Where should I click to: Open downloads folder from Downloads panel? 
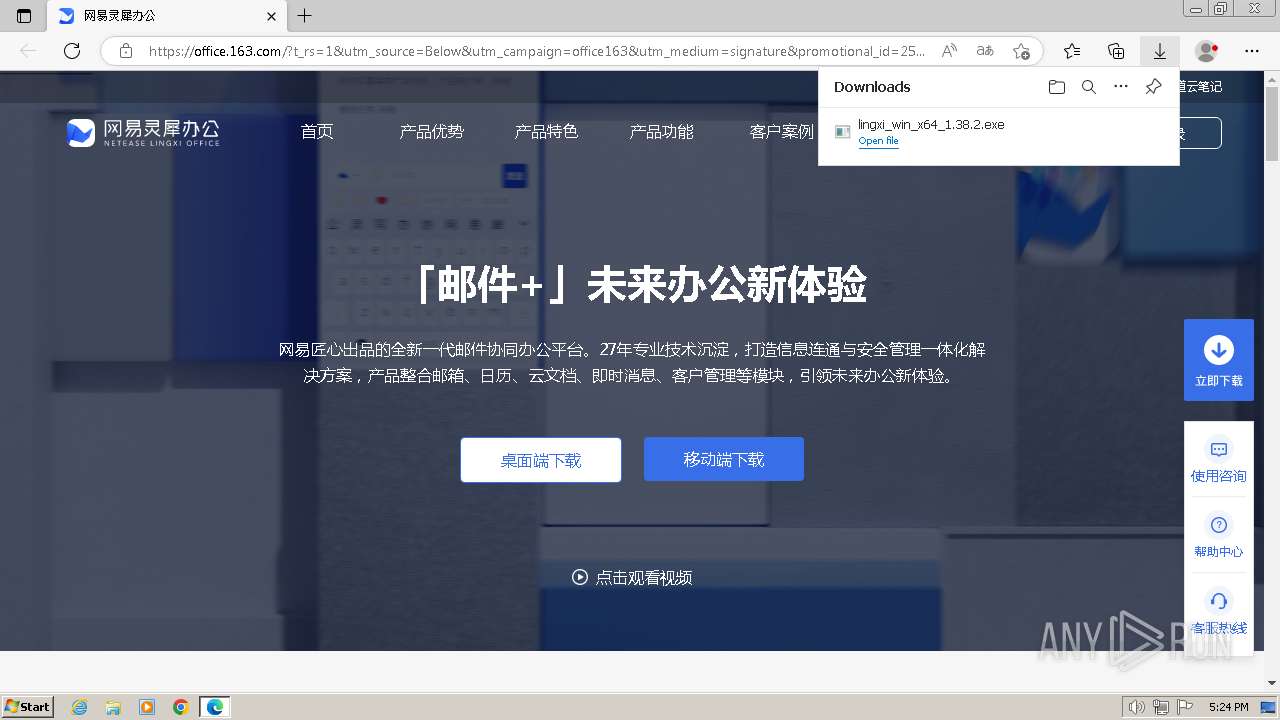[x=1057, y=87]
